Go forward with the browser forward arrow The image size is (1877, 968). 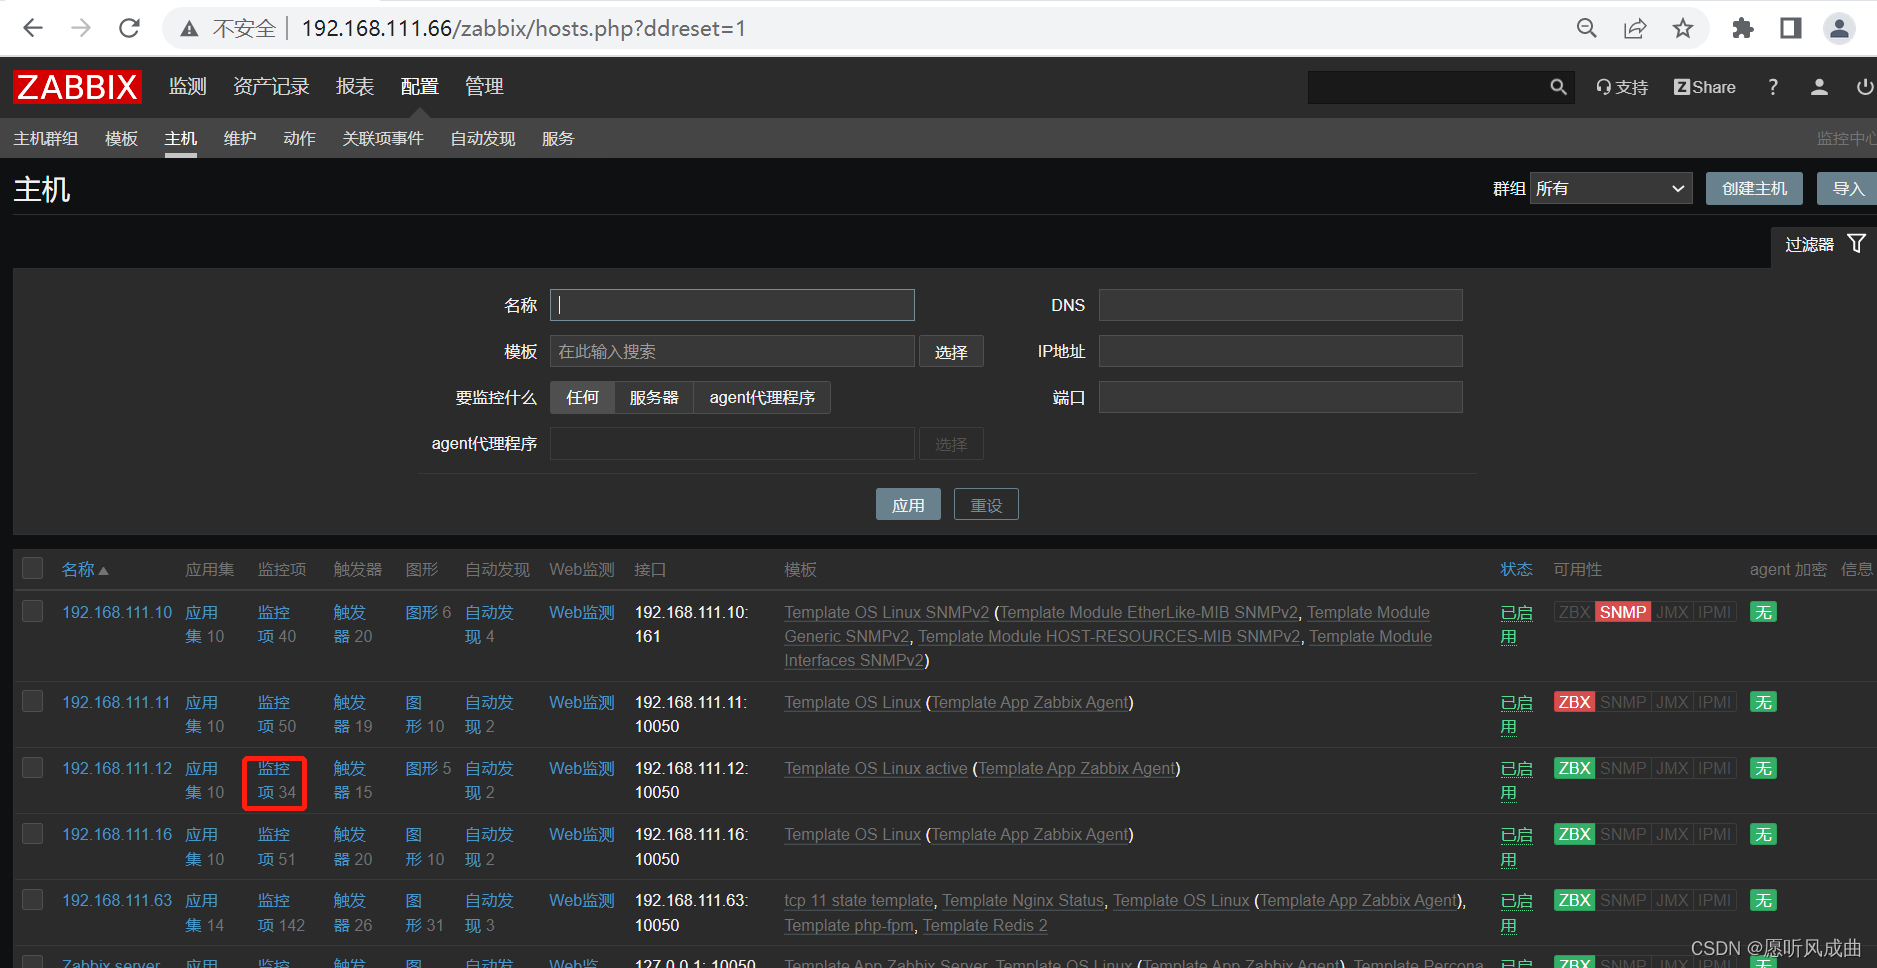(x=81, y=28)
